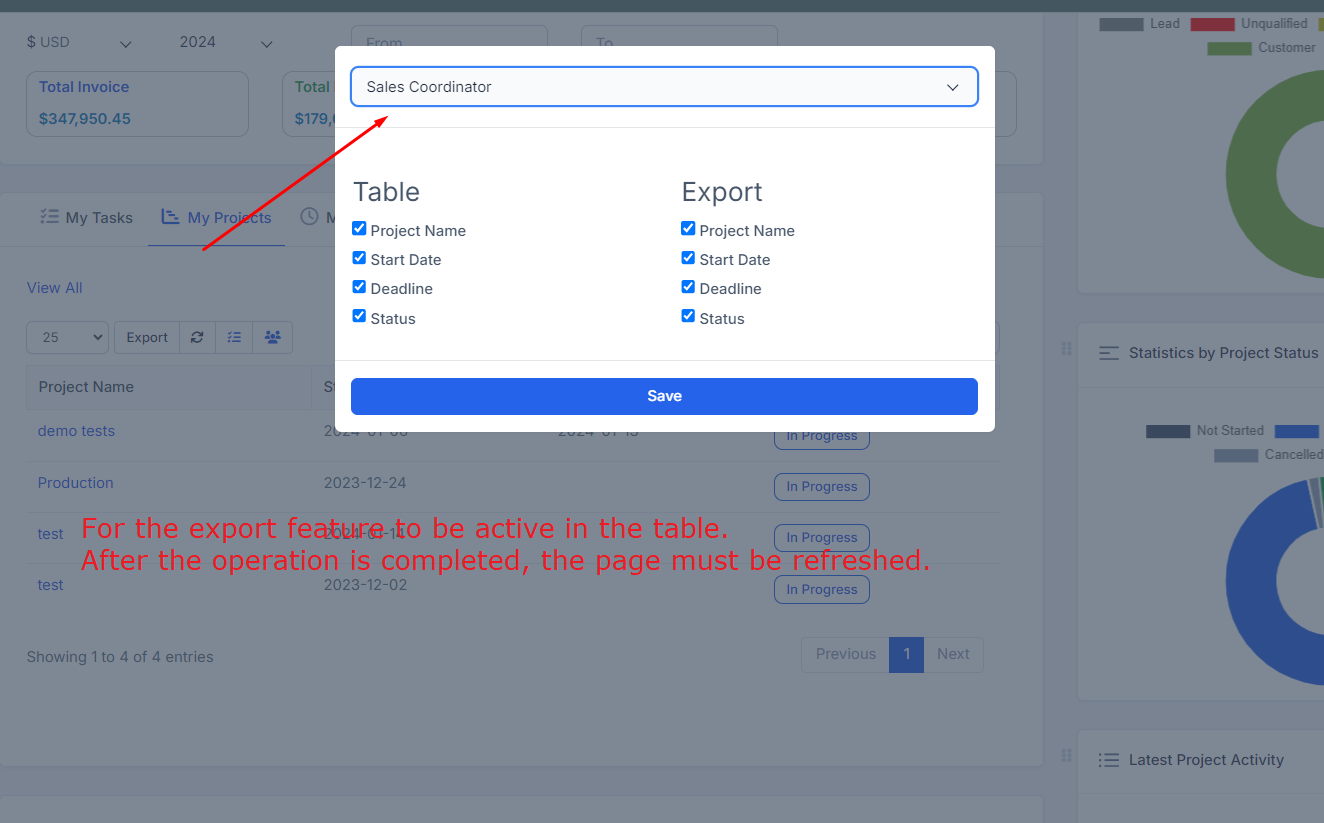
Task: Toggle the Customer legend color swatch
Action: [x=1229, y=48]
